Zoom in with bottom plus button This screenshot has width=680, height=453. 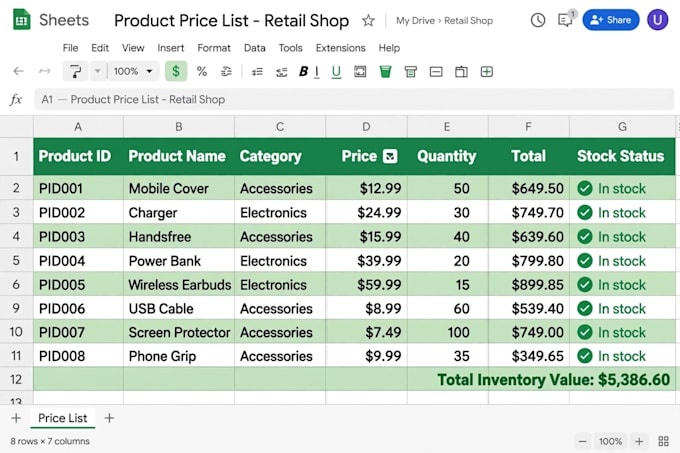[x=639, y=441]
